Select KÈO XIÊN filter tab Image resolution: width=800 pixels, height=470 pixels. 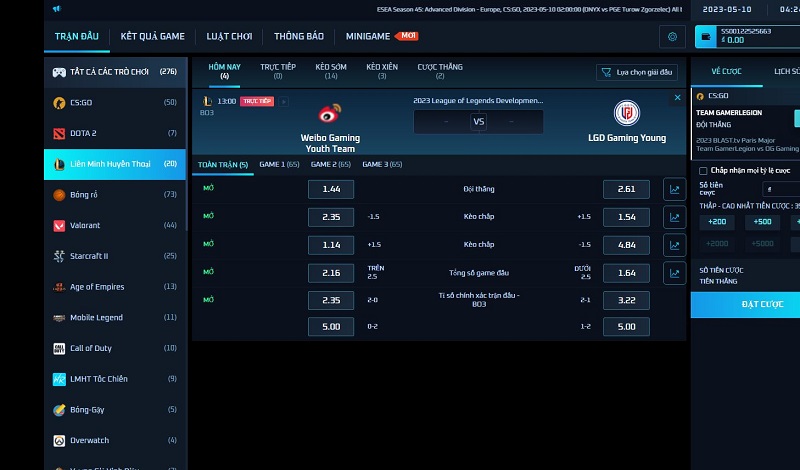tap(382, 71)
